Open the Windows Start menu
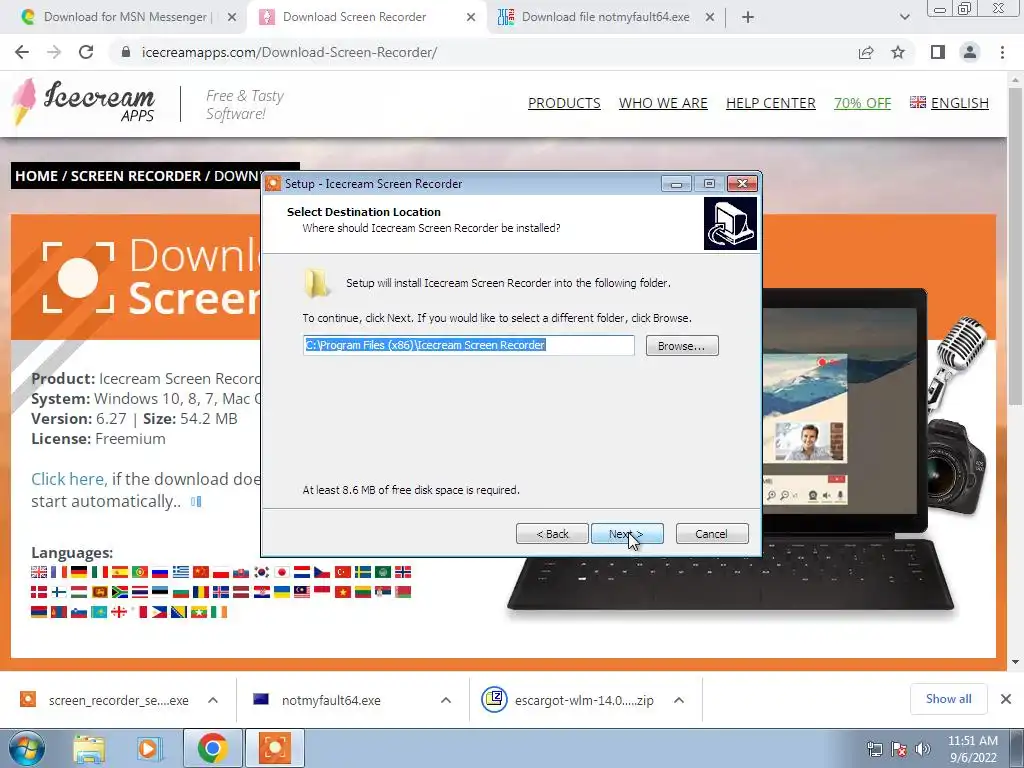The height and width of the screenshot is (768, 1024). 26,748
